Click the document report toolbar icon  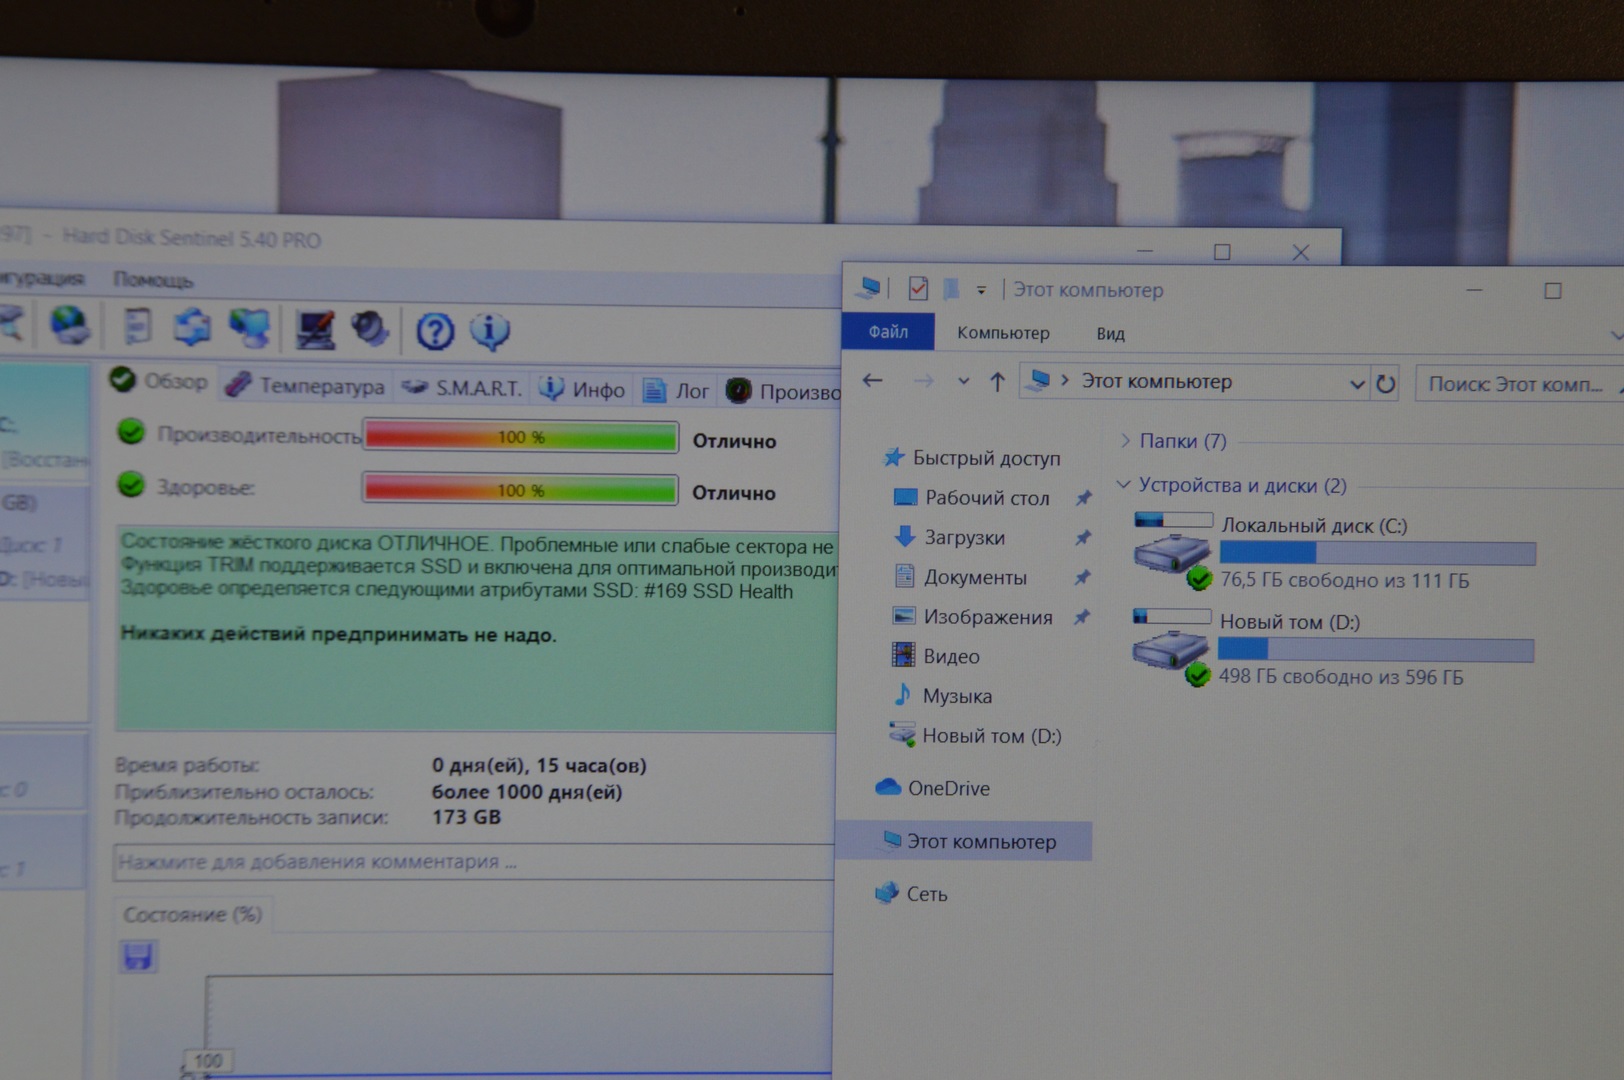[137, 326]
